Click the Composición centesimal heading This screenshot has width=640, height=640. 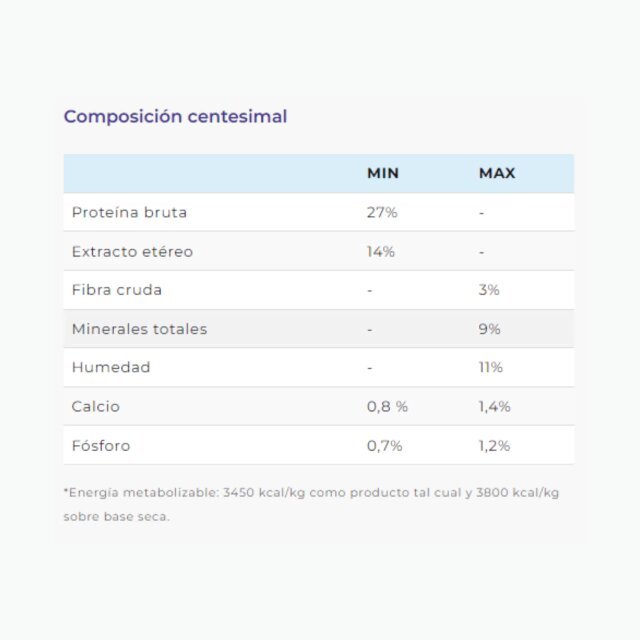tap(176, 117)
